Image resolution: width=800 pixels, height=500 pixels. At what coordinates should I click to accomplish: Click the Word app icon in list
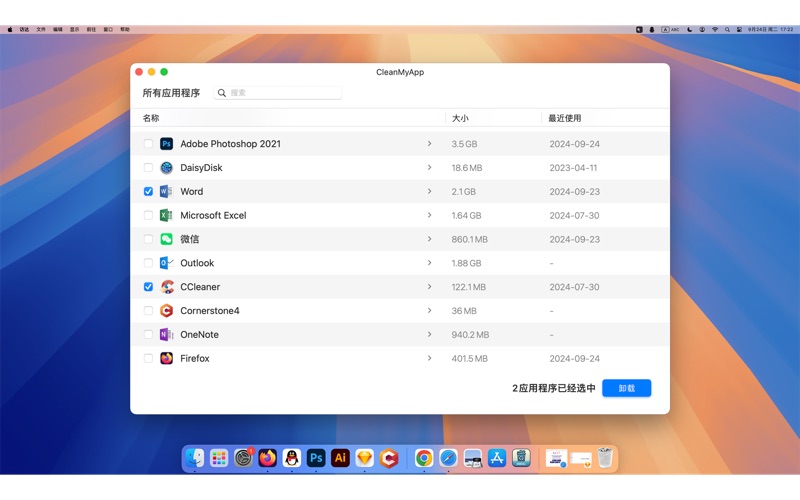tap(166, 191)
